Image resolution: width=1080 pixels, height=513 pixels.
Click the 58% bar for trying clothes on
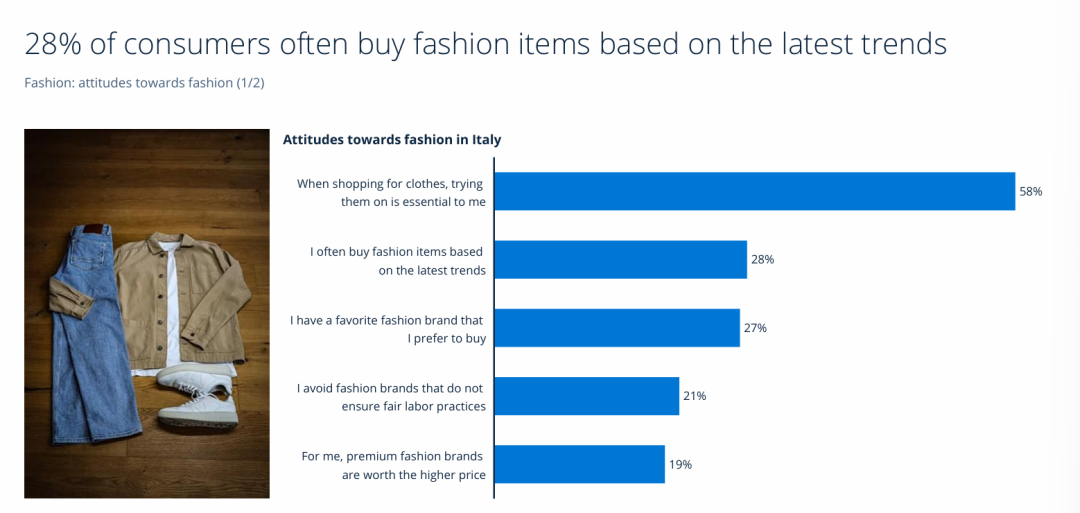tap(755, 191)
